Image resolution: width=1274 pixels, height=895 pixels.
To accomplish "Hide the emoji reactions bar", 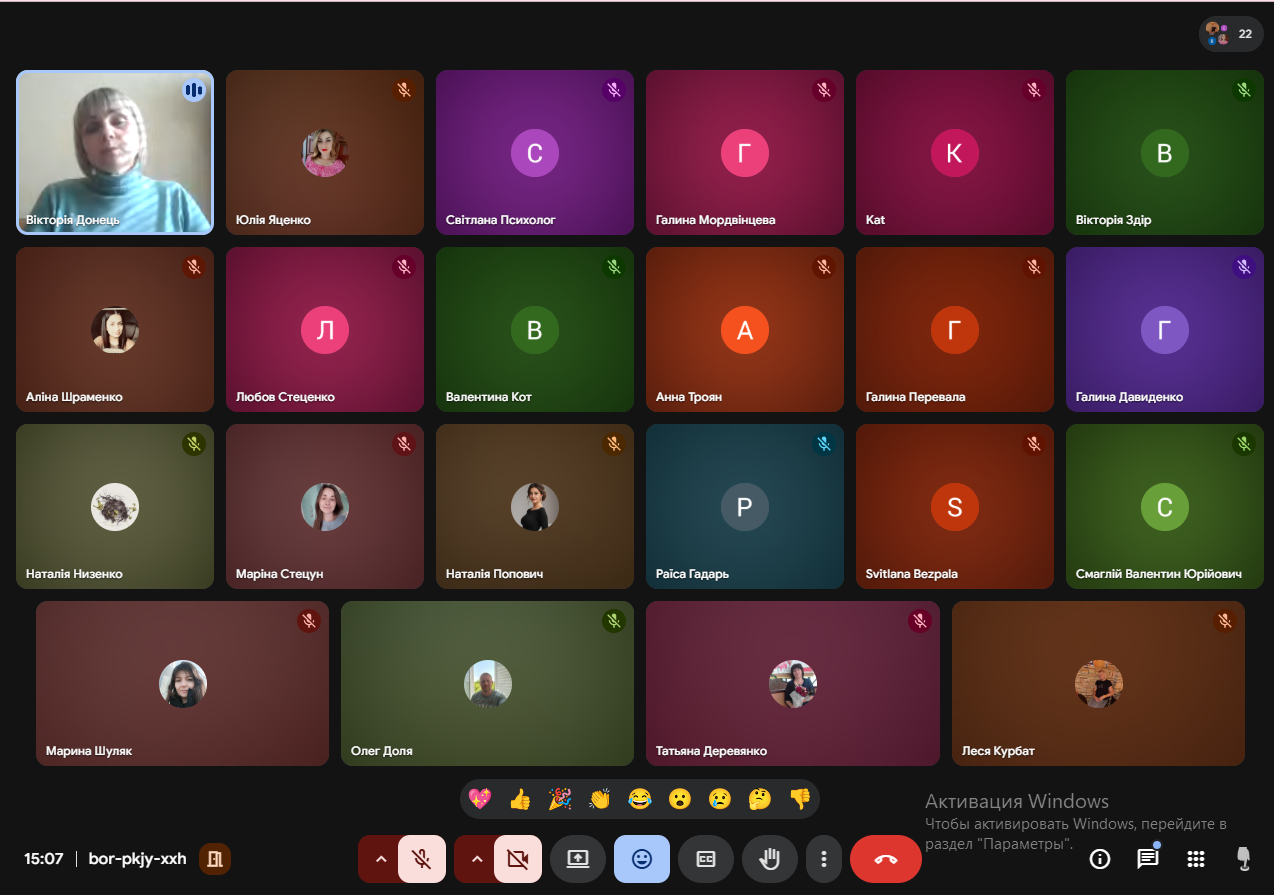I will point(642,859).
